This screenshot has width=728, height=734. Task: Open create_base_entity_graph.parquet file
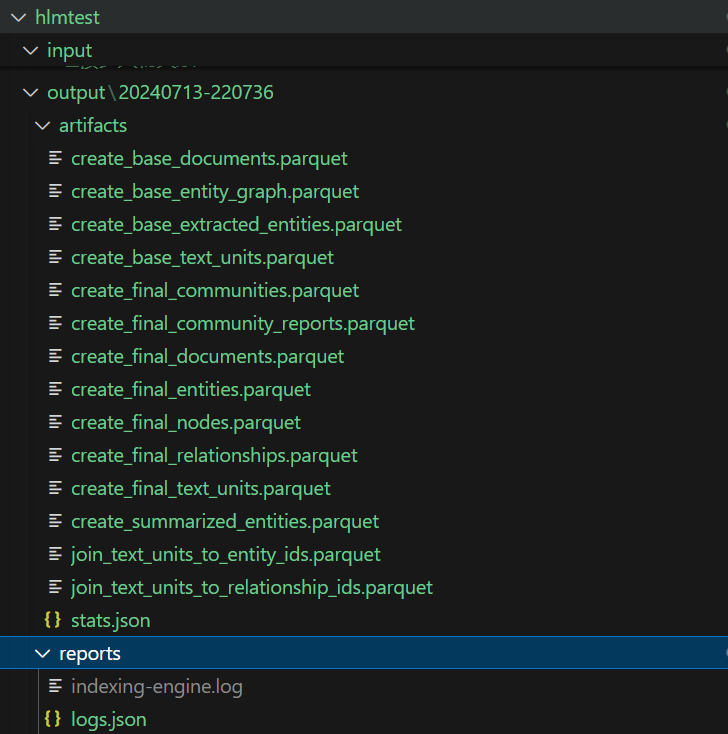(214, 192)
